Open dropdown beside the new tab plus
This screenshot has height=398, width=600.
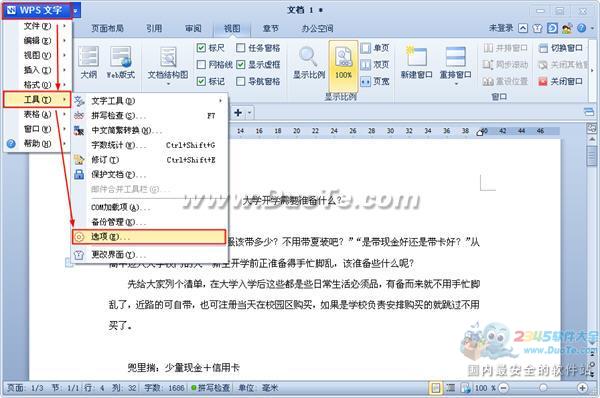pyautogui.click(x=249, y=113)
